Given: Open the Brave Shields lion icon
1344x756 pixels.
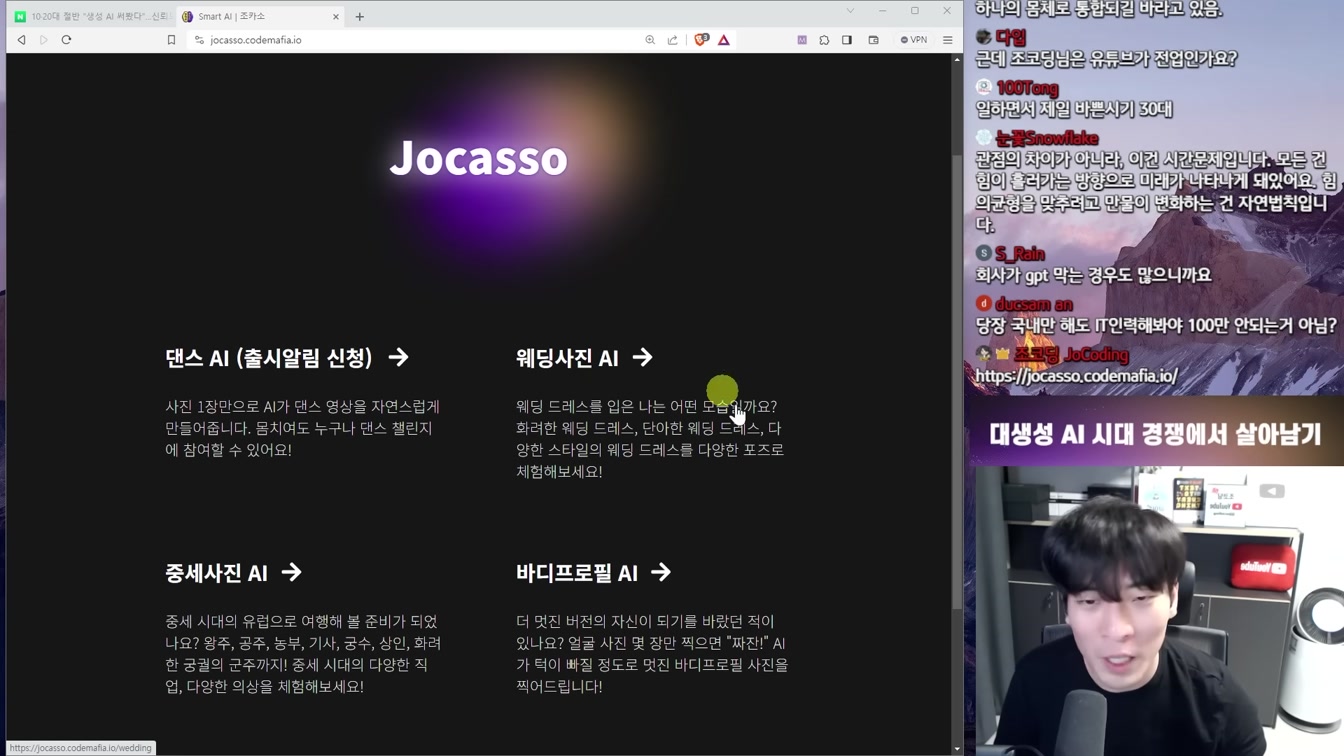Looking at the screenshot, I should (x=701, y=40).
